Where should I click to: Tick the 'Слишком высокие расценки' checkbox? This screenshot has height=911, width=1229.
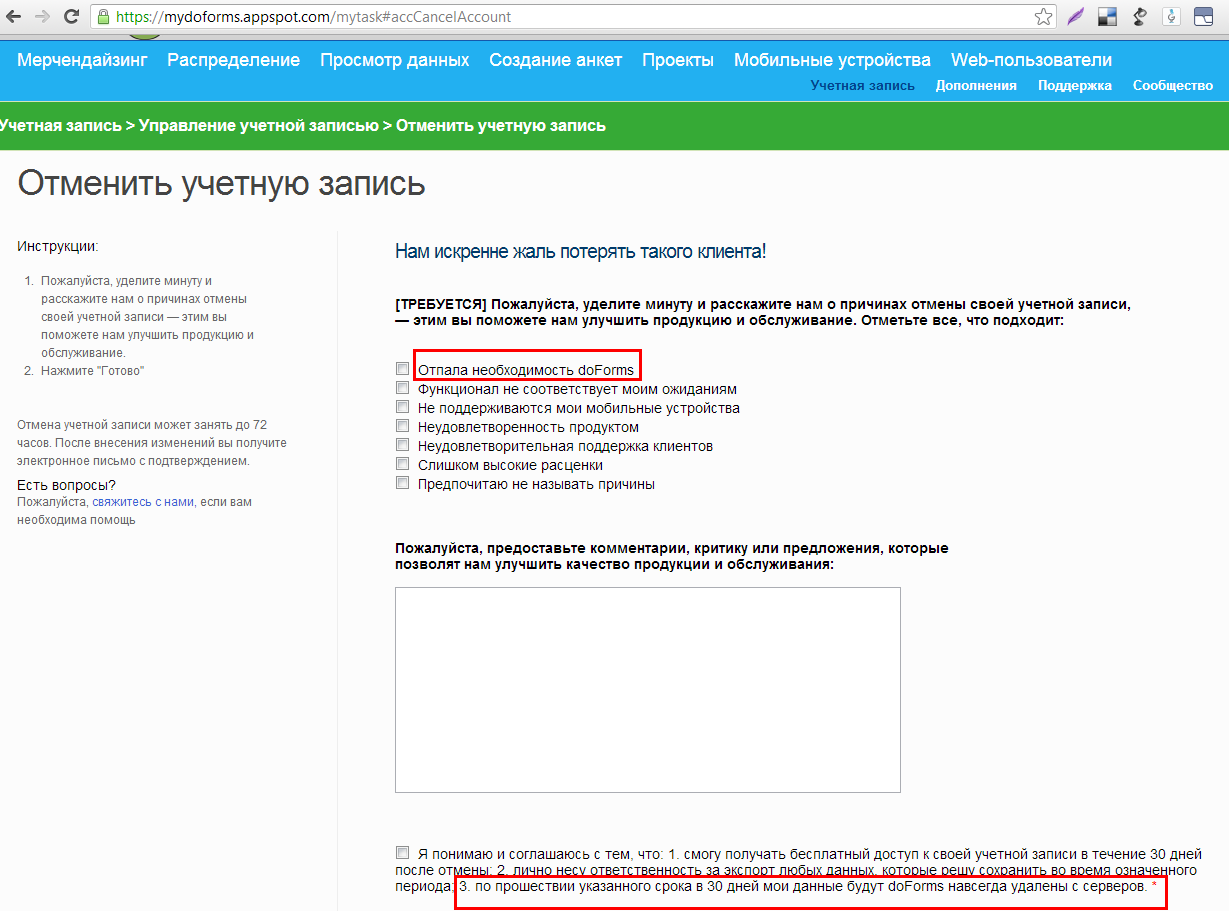pos(402,464)
